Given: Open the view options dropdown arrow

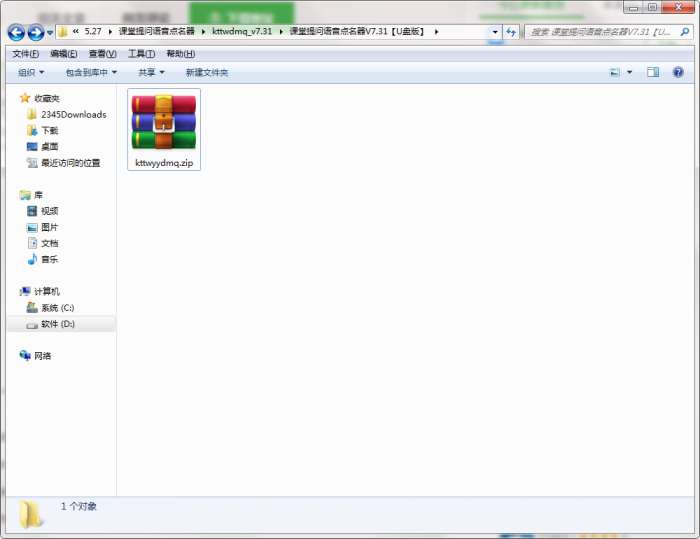Looking at the screenshot, I should (x=629, y=72).
